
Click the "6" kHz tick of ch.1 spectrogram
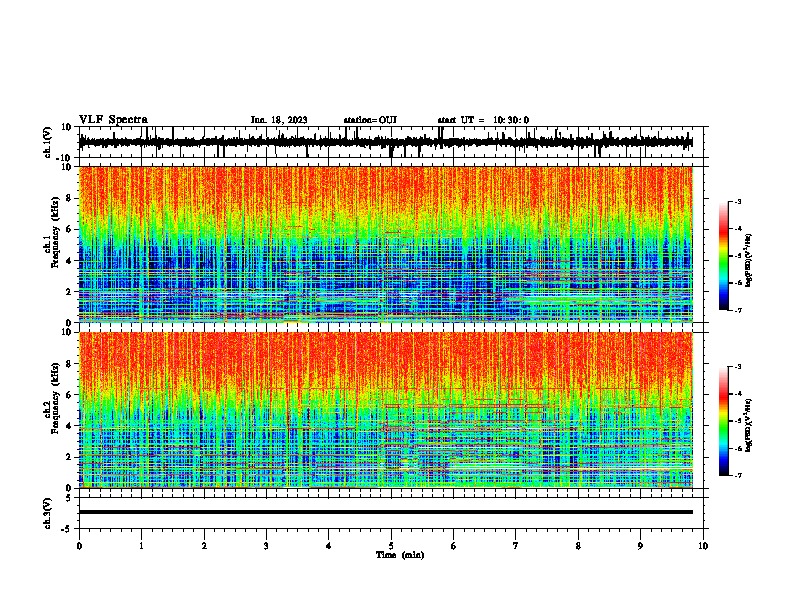click(70, 230)
